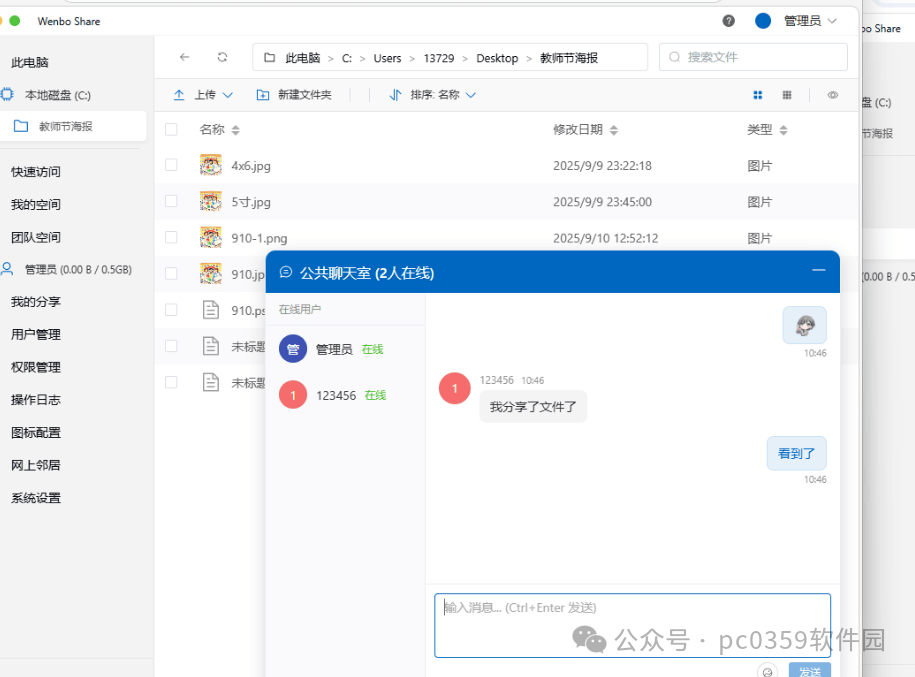Check the select-all files checkbox

point(171,130)
